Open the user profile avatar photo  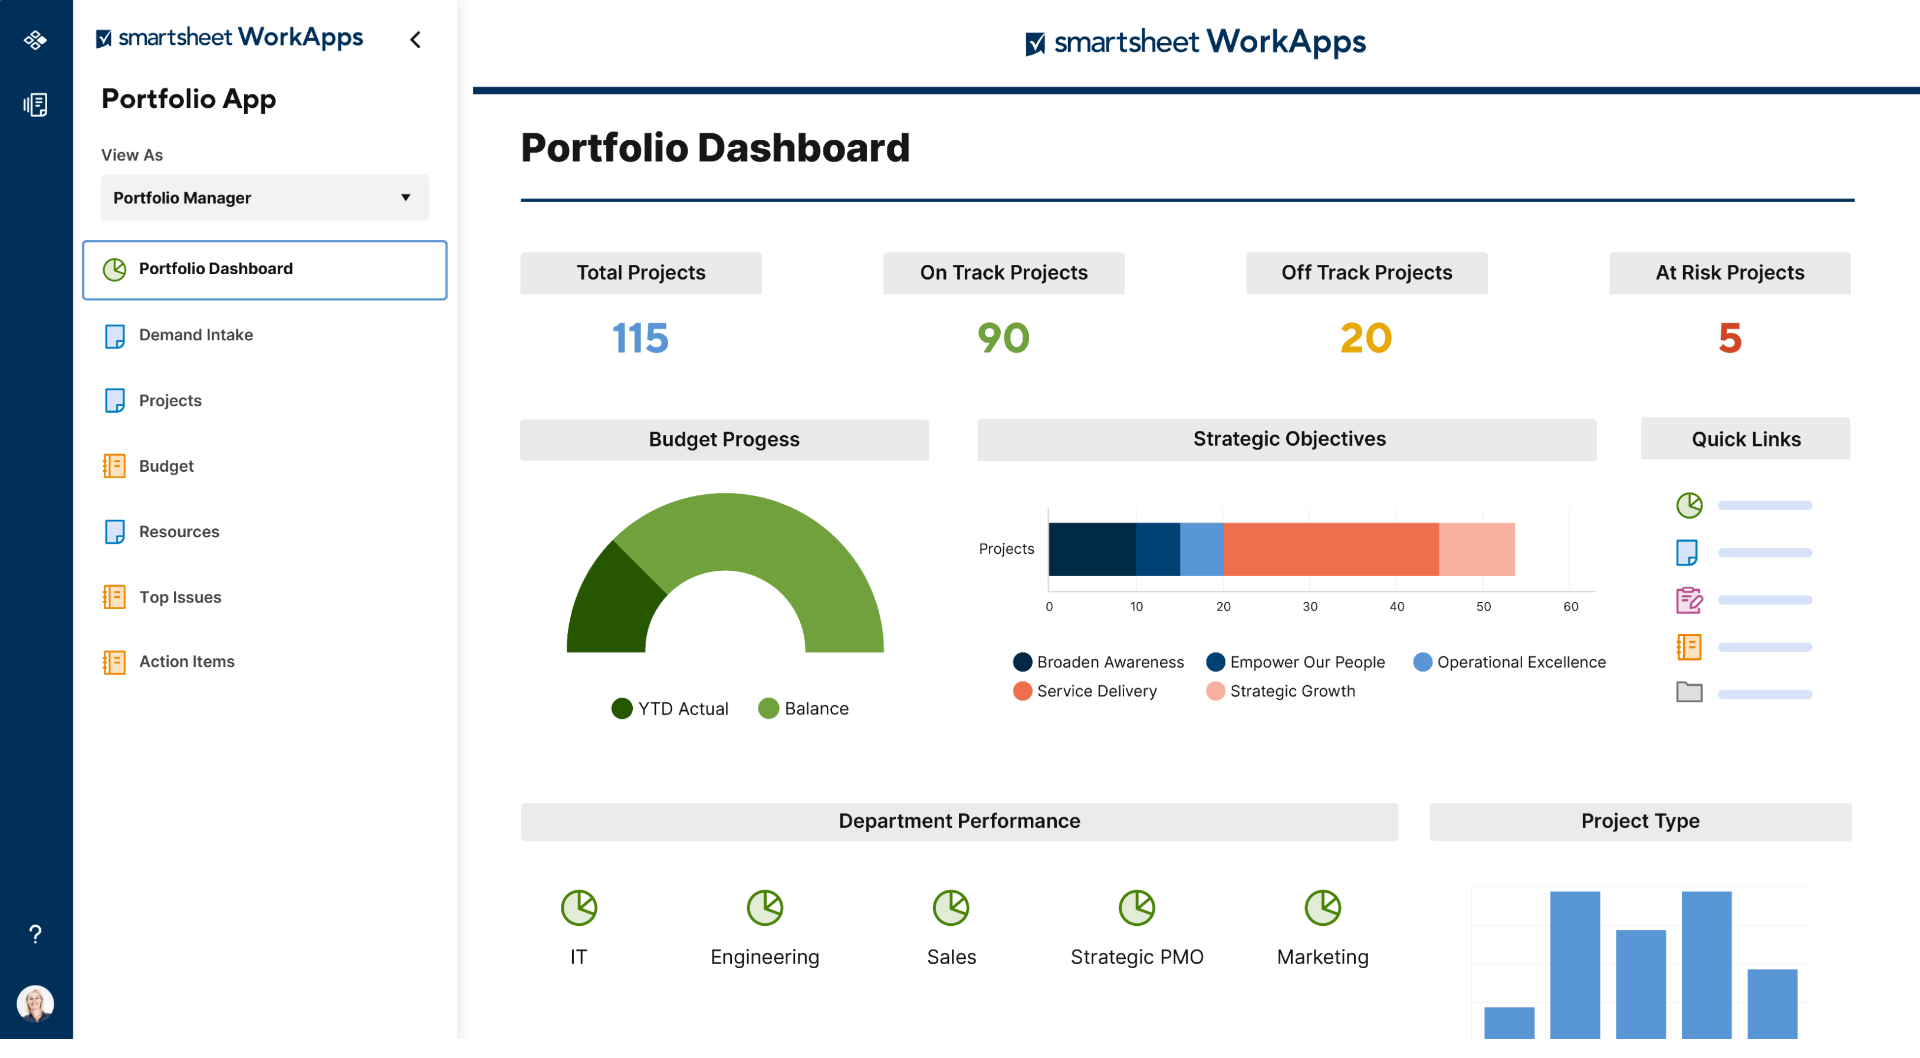pos(36,1003)
